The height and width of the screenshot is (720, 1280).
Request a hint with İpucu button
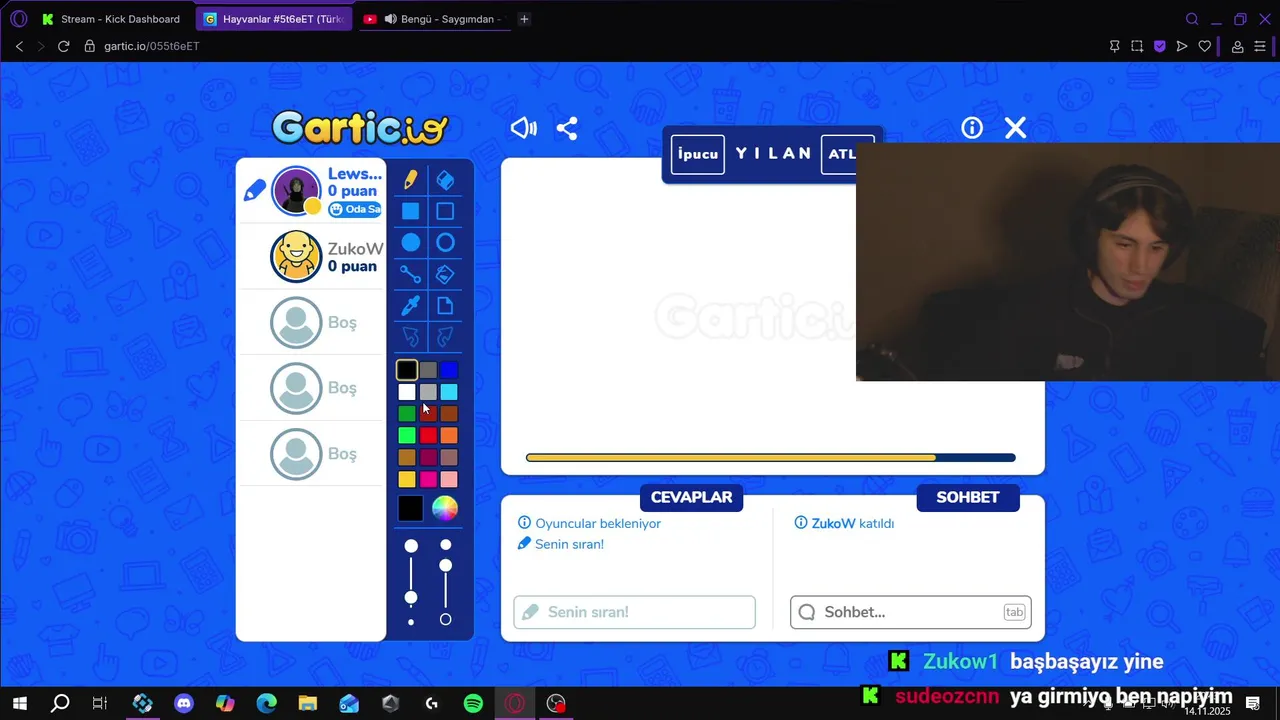[698, 154]
